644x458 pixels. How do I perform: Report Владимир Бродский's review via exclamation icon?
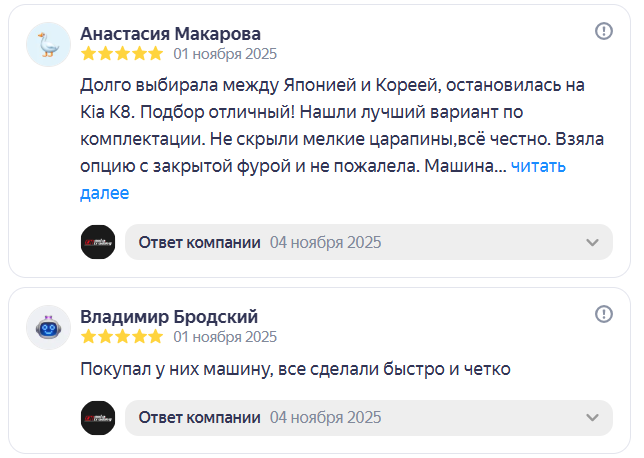pyautogui.click(x=604, y=314)
